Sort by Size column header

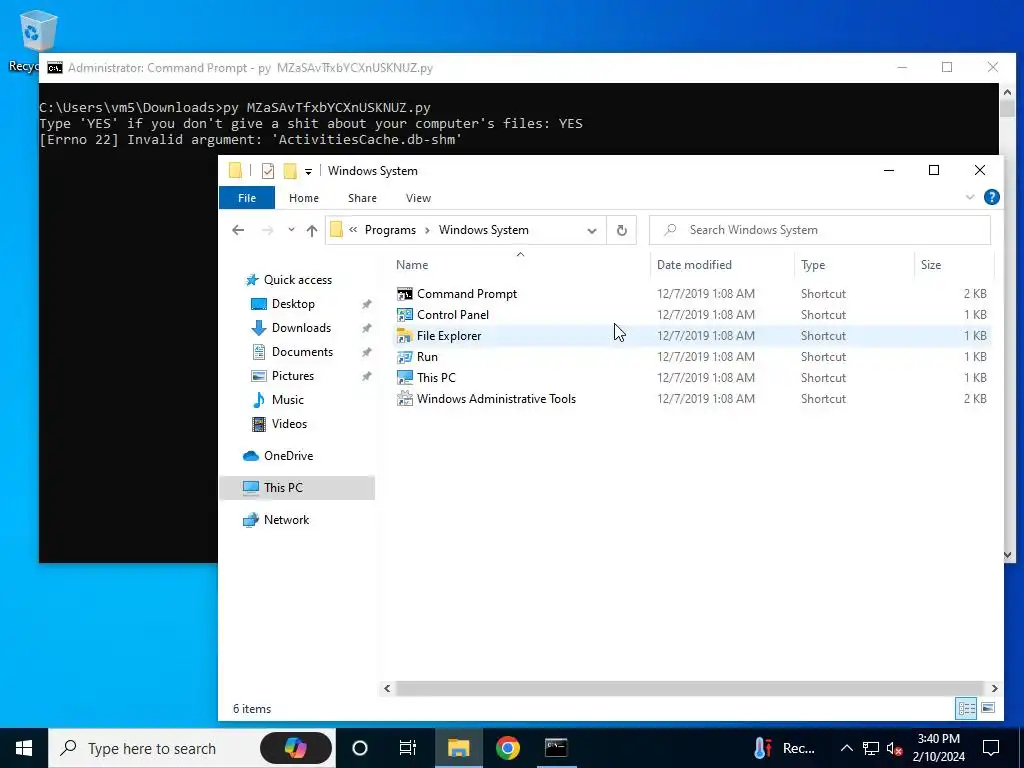[x=931, y=264]
